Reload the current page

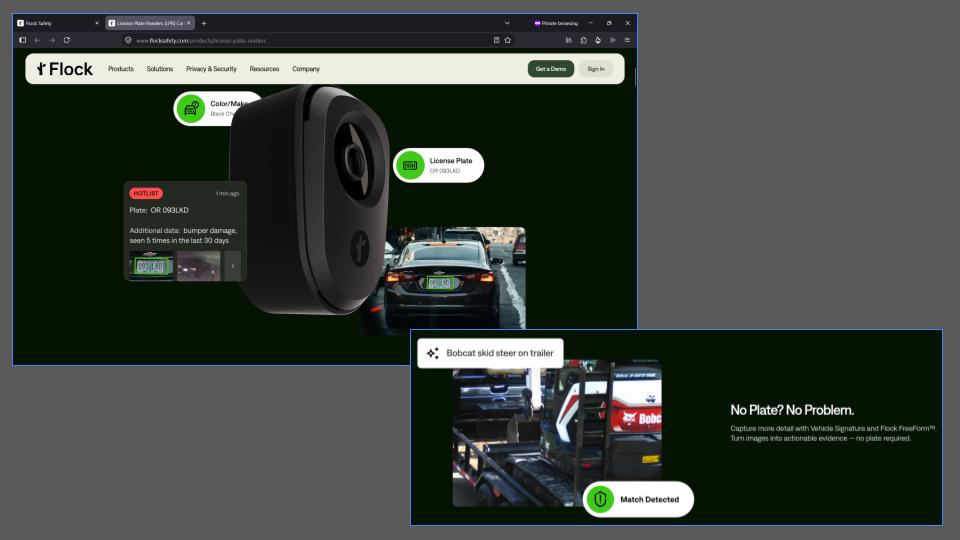(x=67, y=40)
